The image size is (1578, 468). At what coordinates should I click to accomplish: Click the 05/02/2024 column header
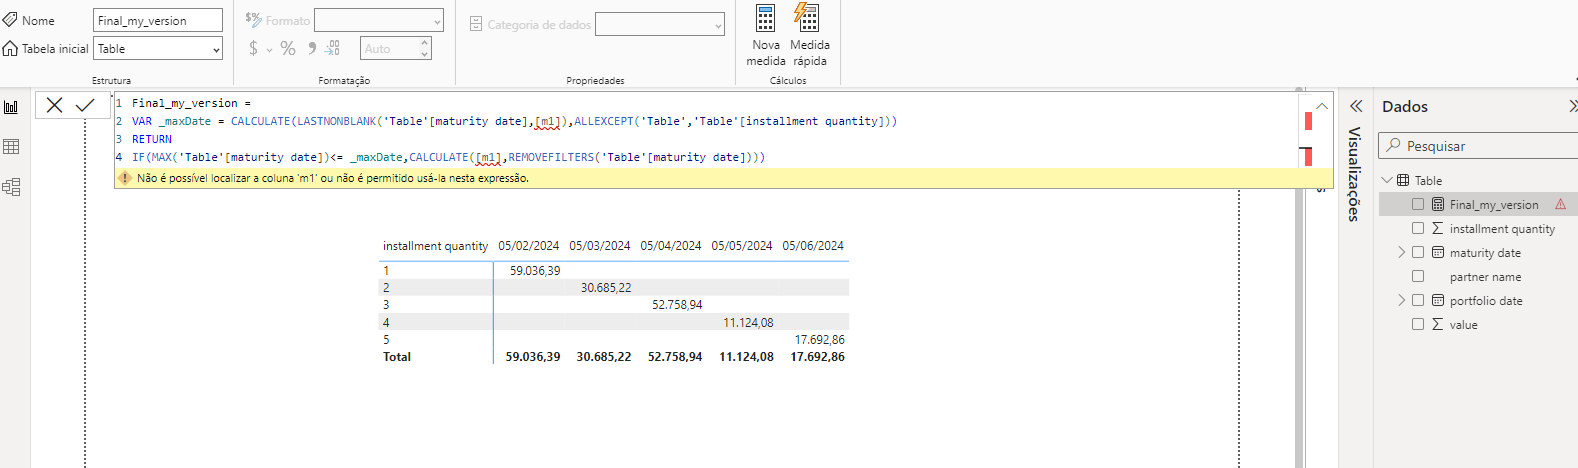click(529, 246)
